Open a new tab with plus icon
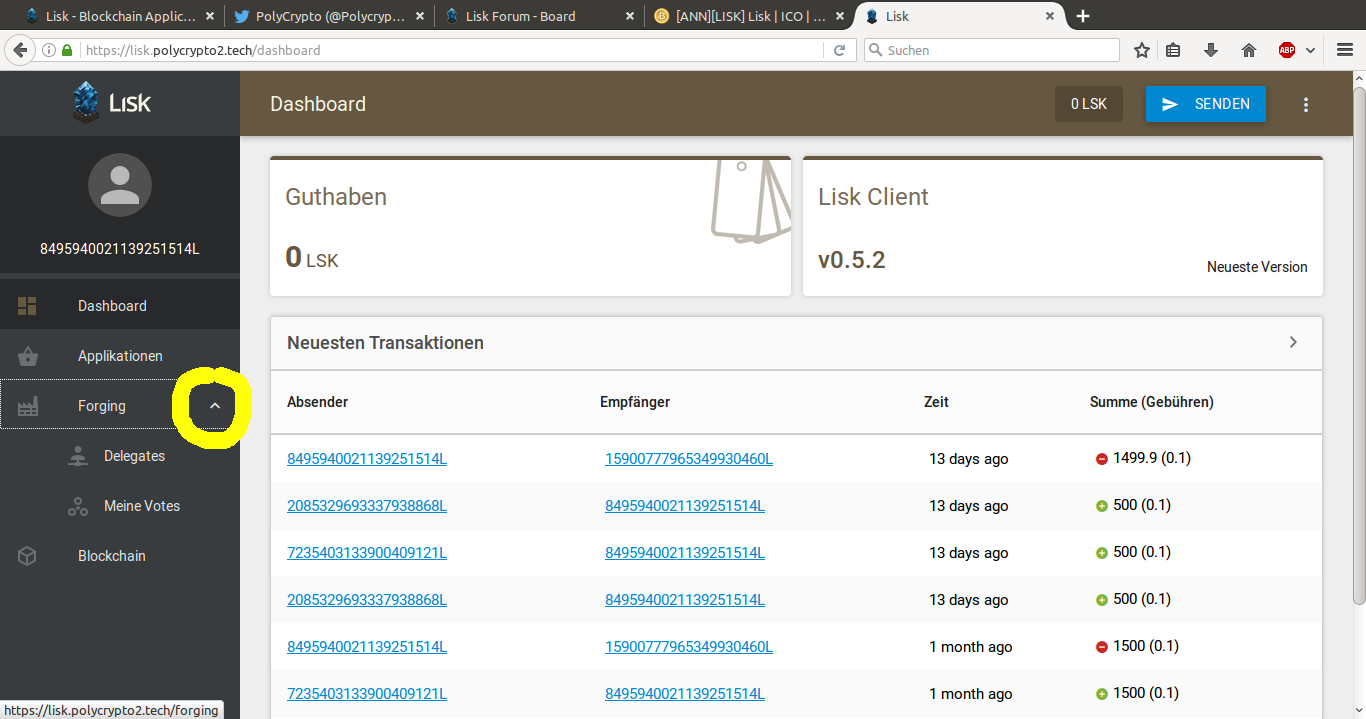 click(1083, 16)
